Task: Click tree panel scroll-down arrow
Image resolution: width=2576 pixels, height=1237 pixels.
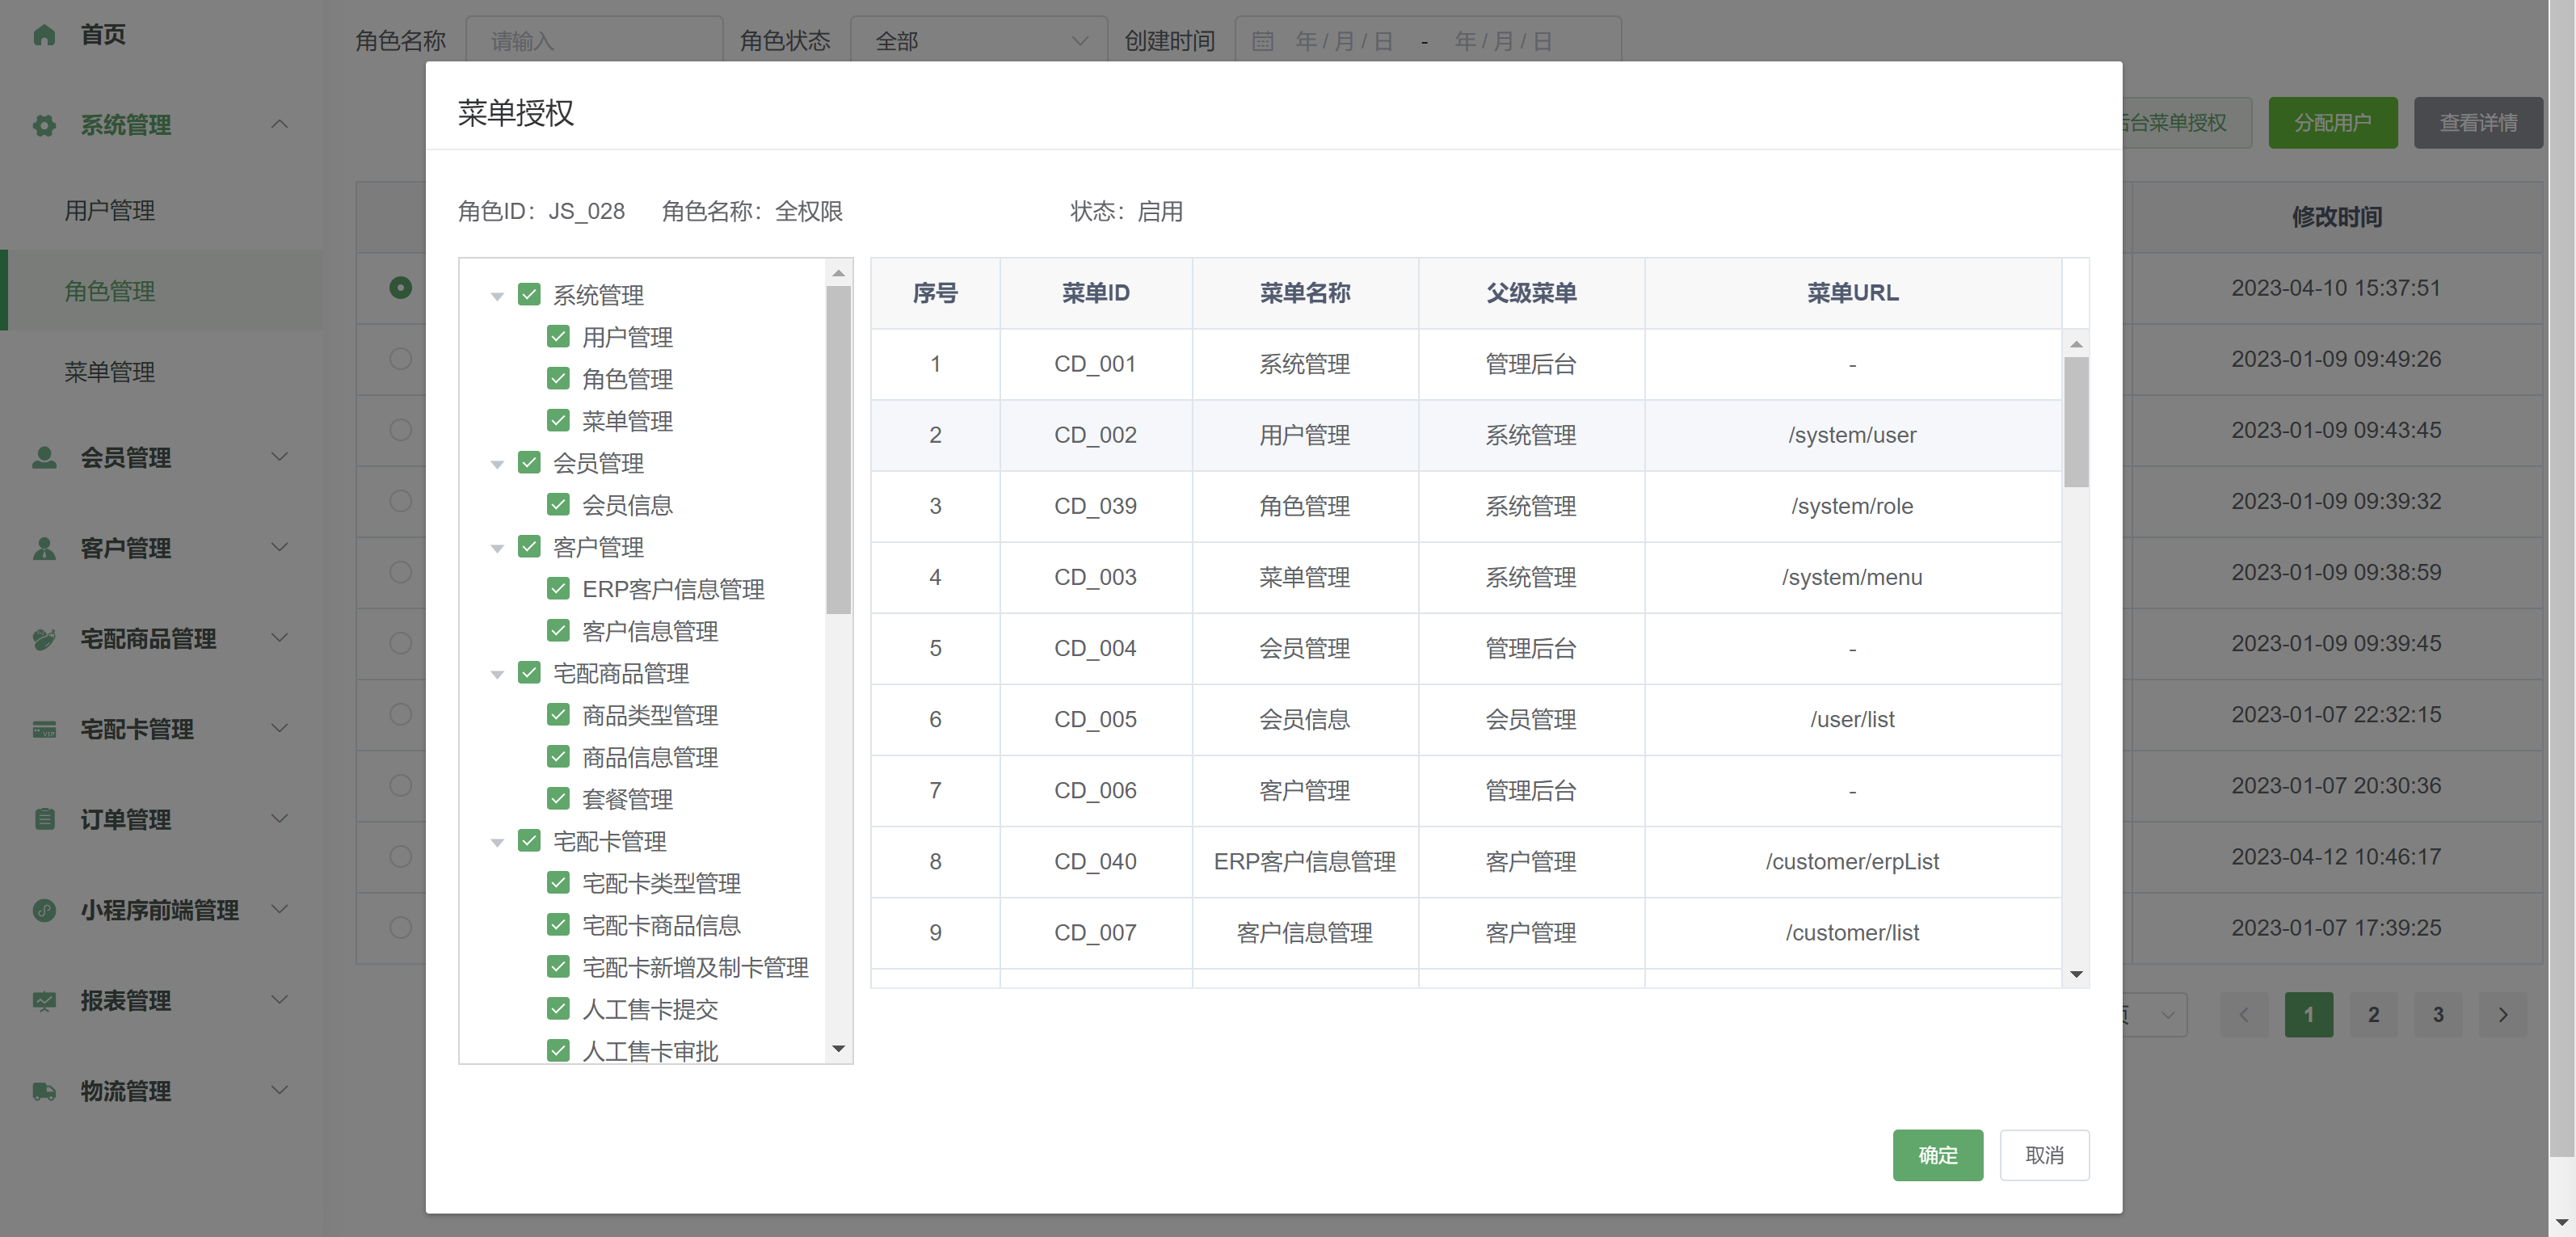Action: point(838,1049)
